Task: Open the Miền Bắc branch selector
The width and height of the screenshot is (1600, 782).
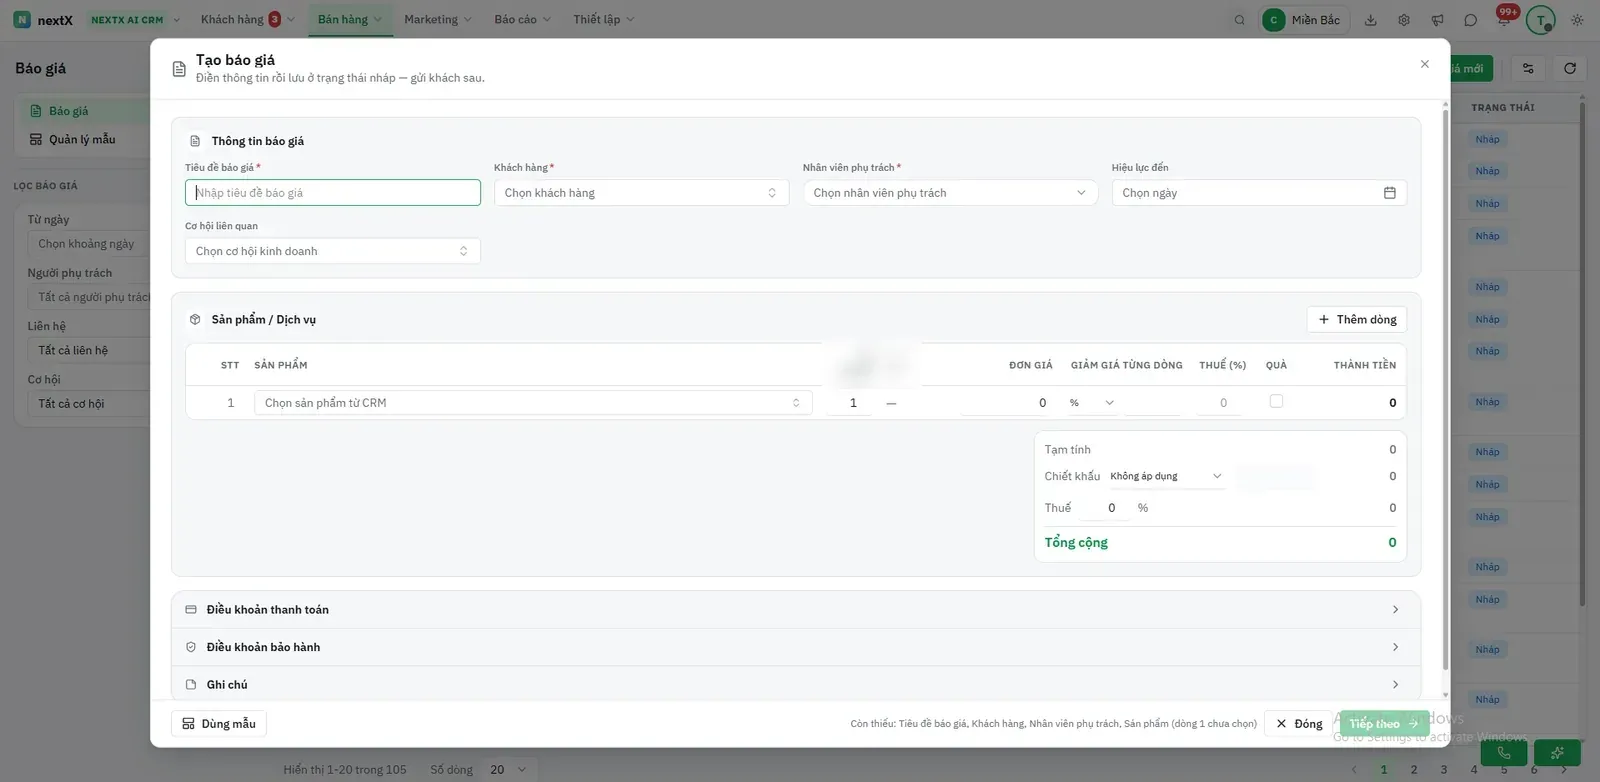Action: tap(1304, 20)
